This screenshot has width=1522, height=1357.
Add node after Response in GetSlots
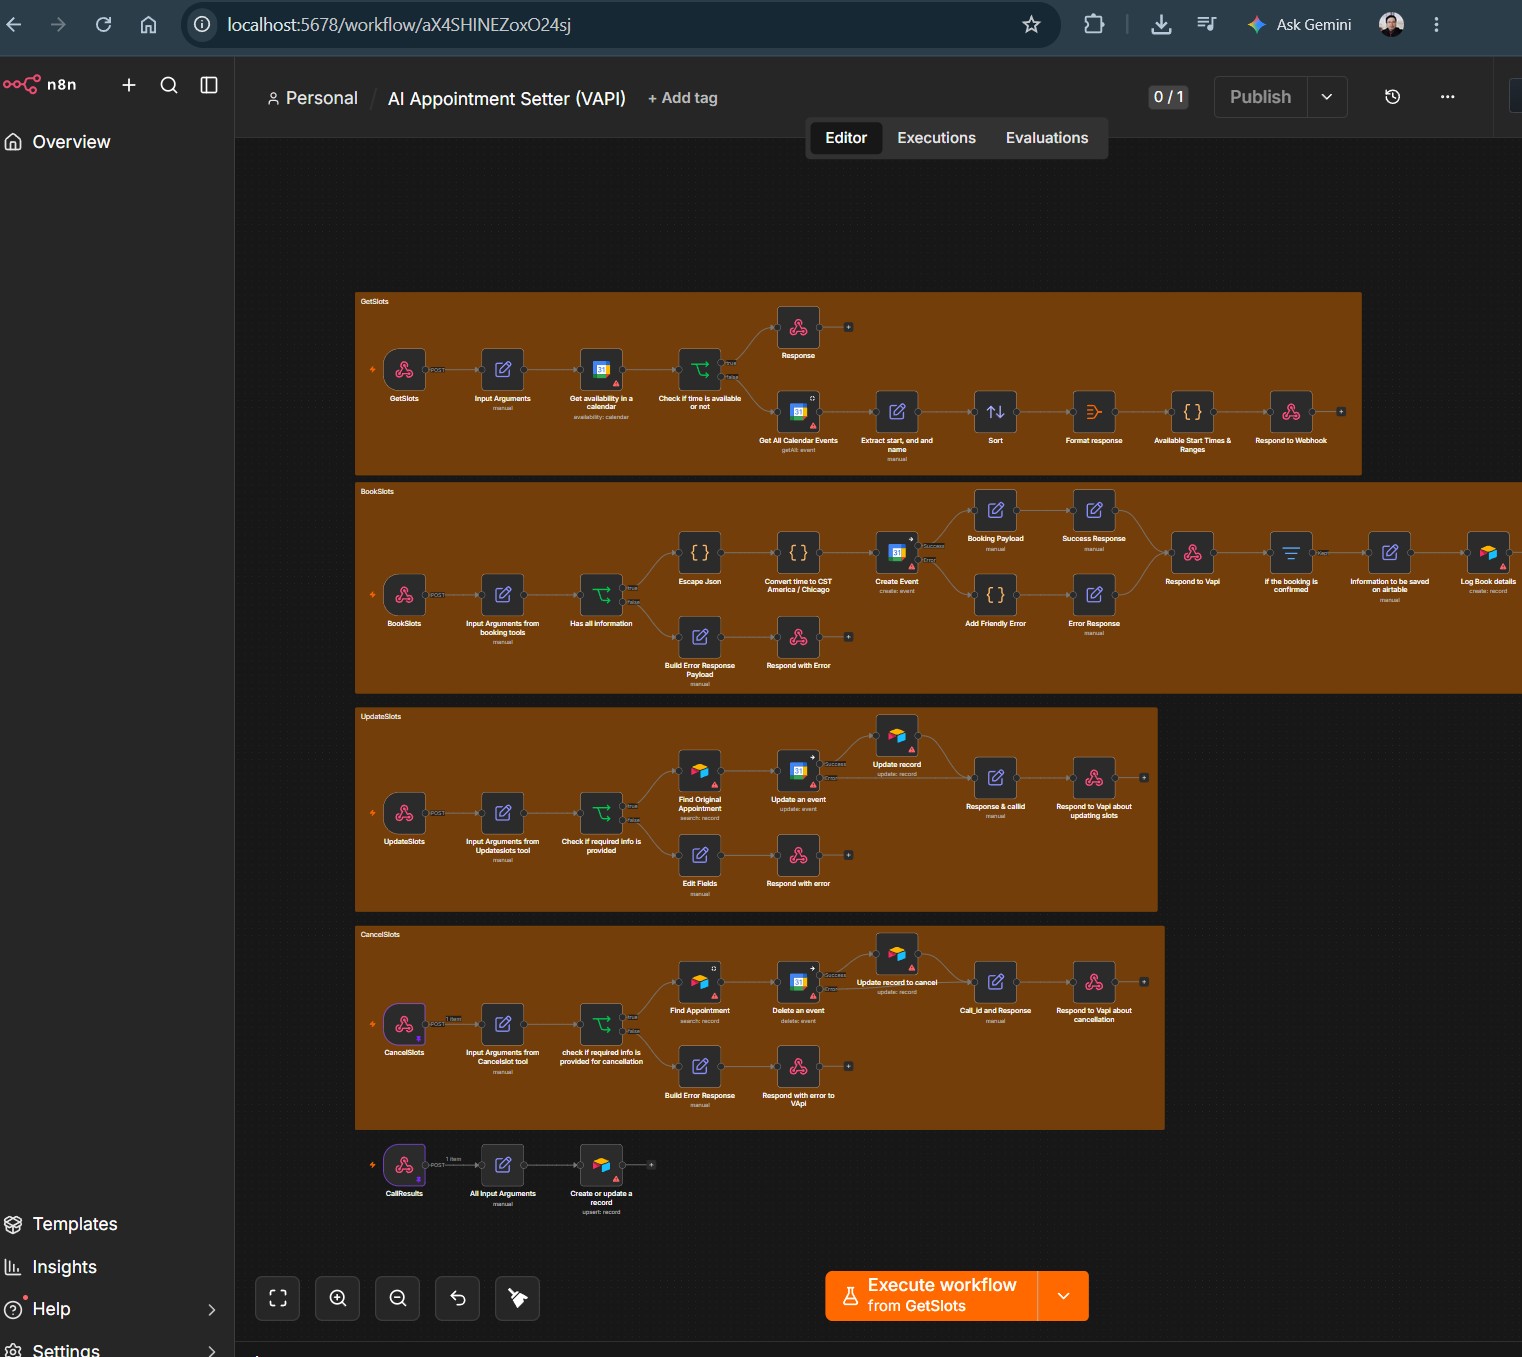click(848, 327)
